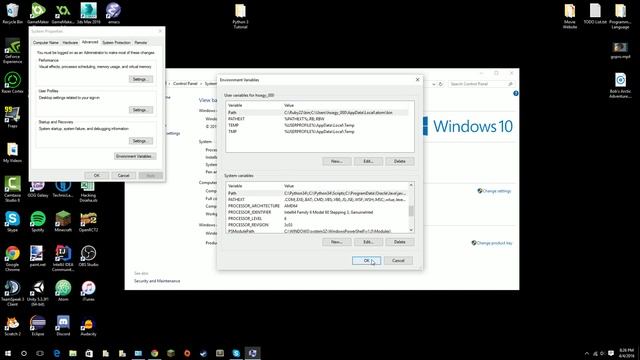Open GeForce Experience desktop icon
Image resolution: width=640 pixels, height=360 pixels.
click(13, 51)
